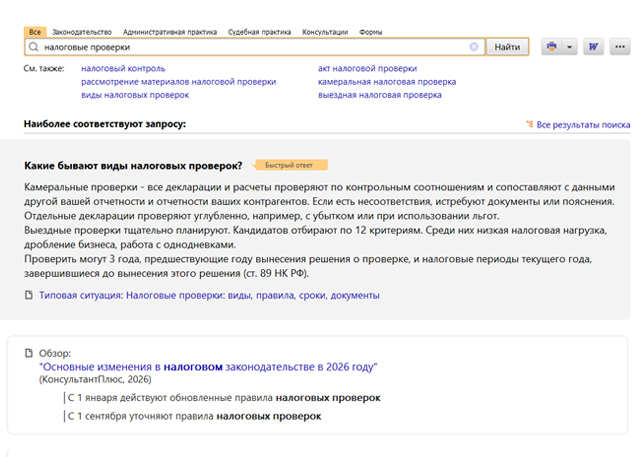Click the Быстрый ответ label badge
The width and height of the screenshot is (640, 457).
click(290, 165)
